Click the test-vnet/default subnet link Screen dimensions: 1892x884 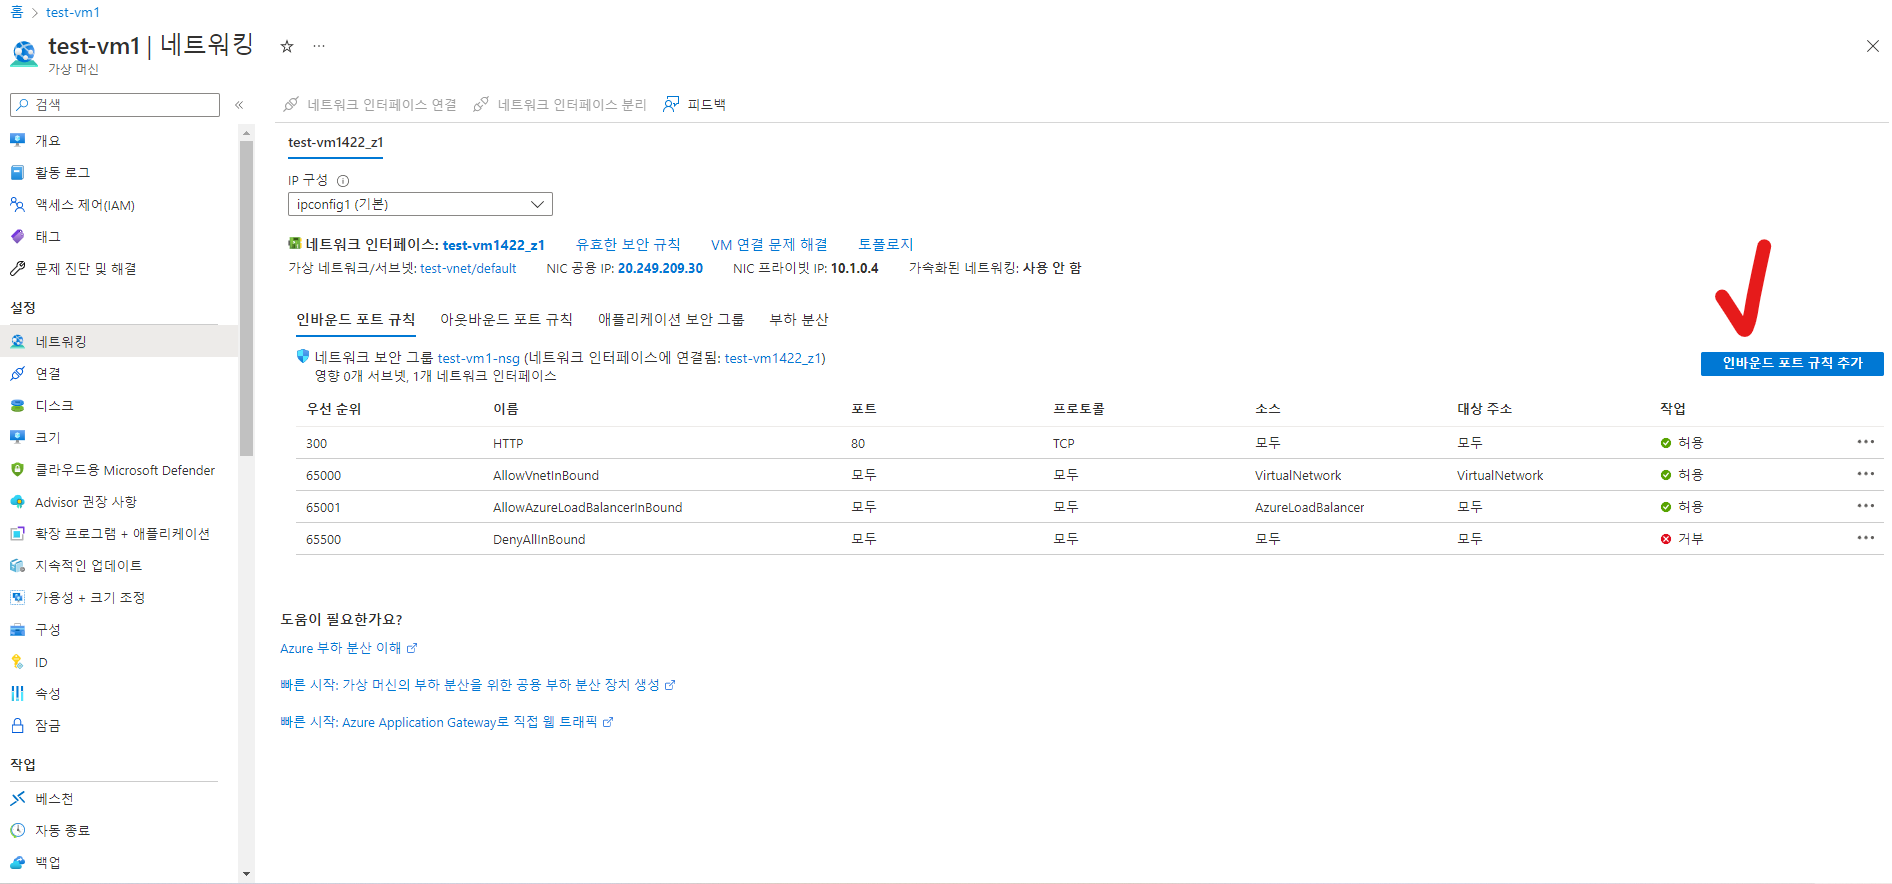pos(468,268)
